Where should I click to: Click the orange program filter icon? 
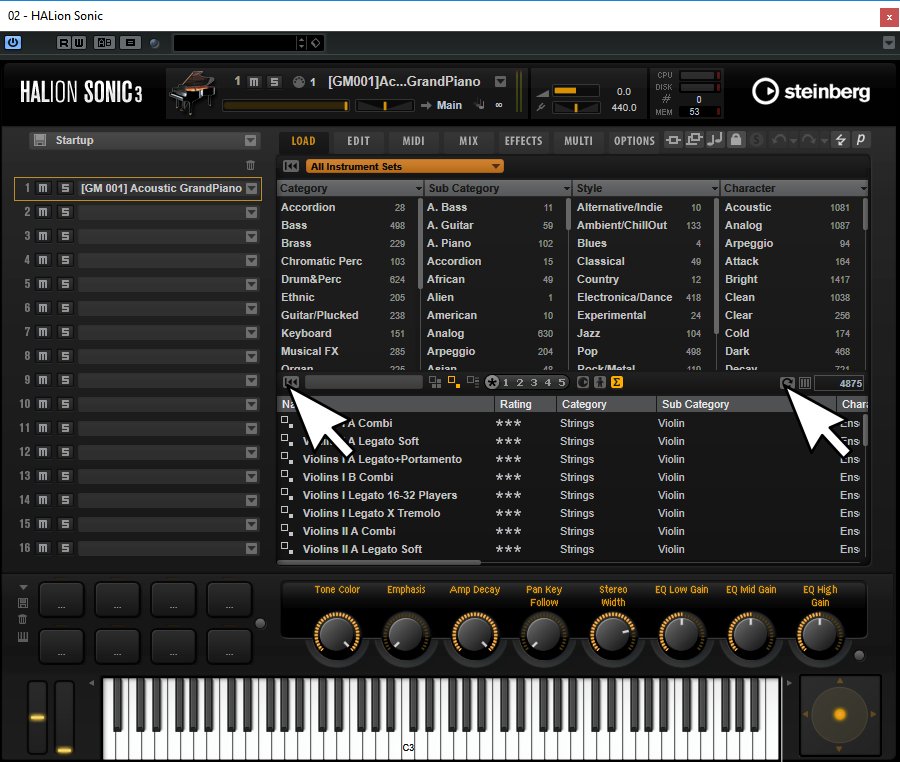coord(453,382)
